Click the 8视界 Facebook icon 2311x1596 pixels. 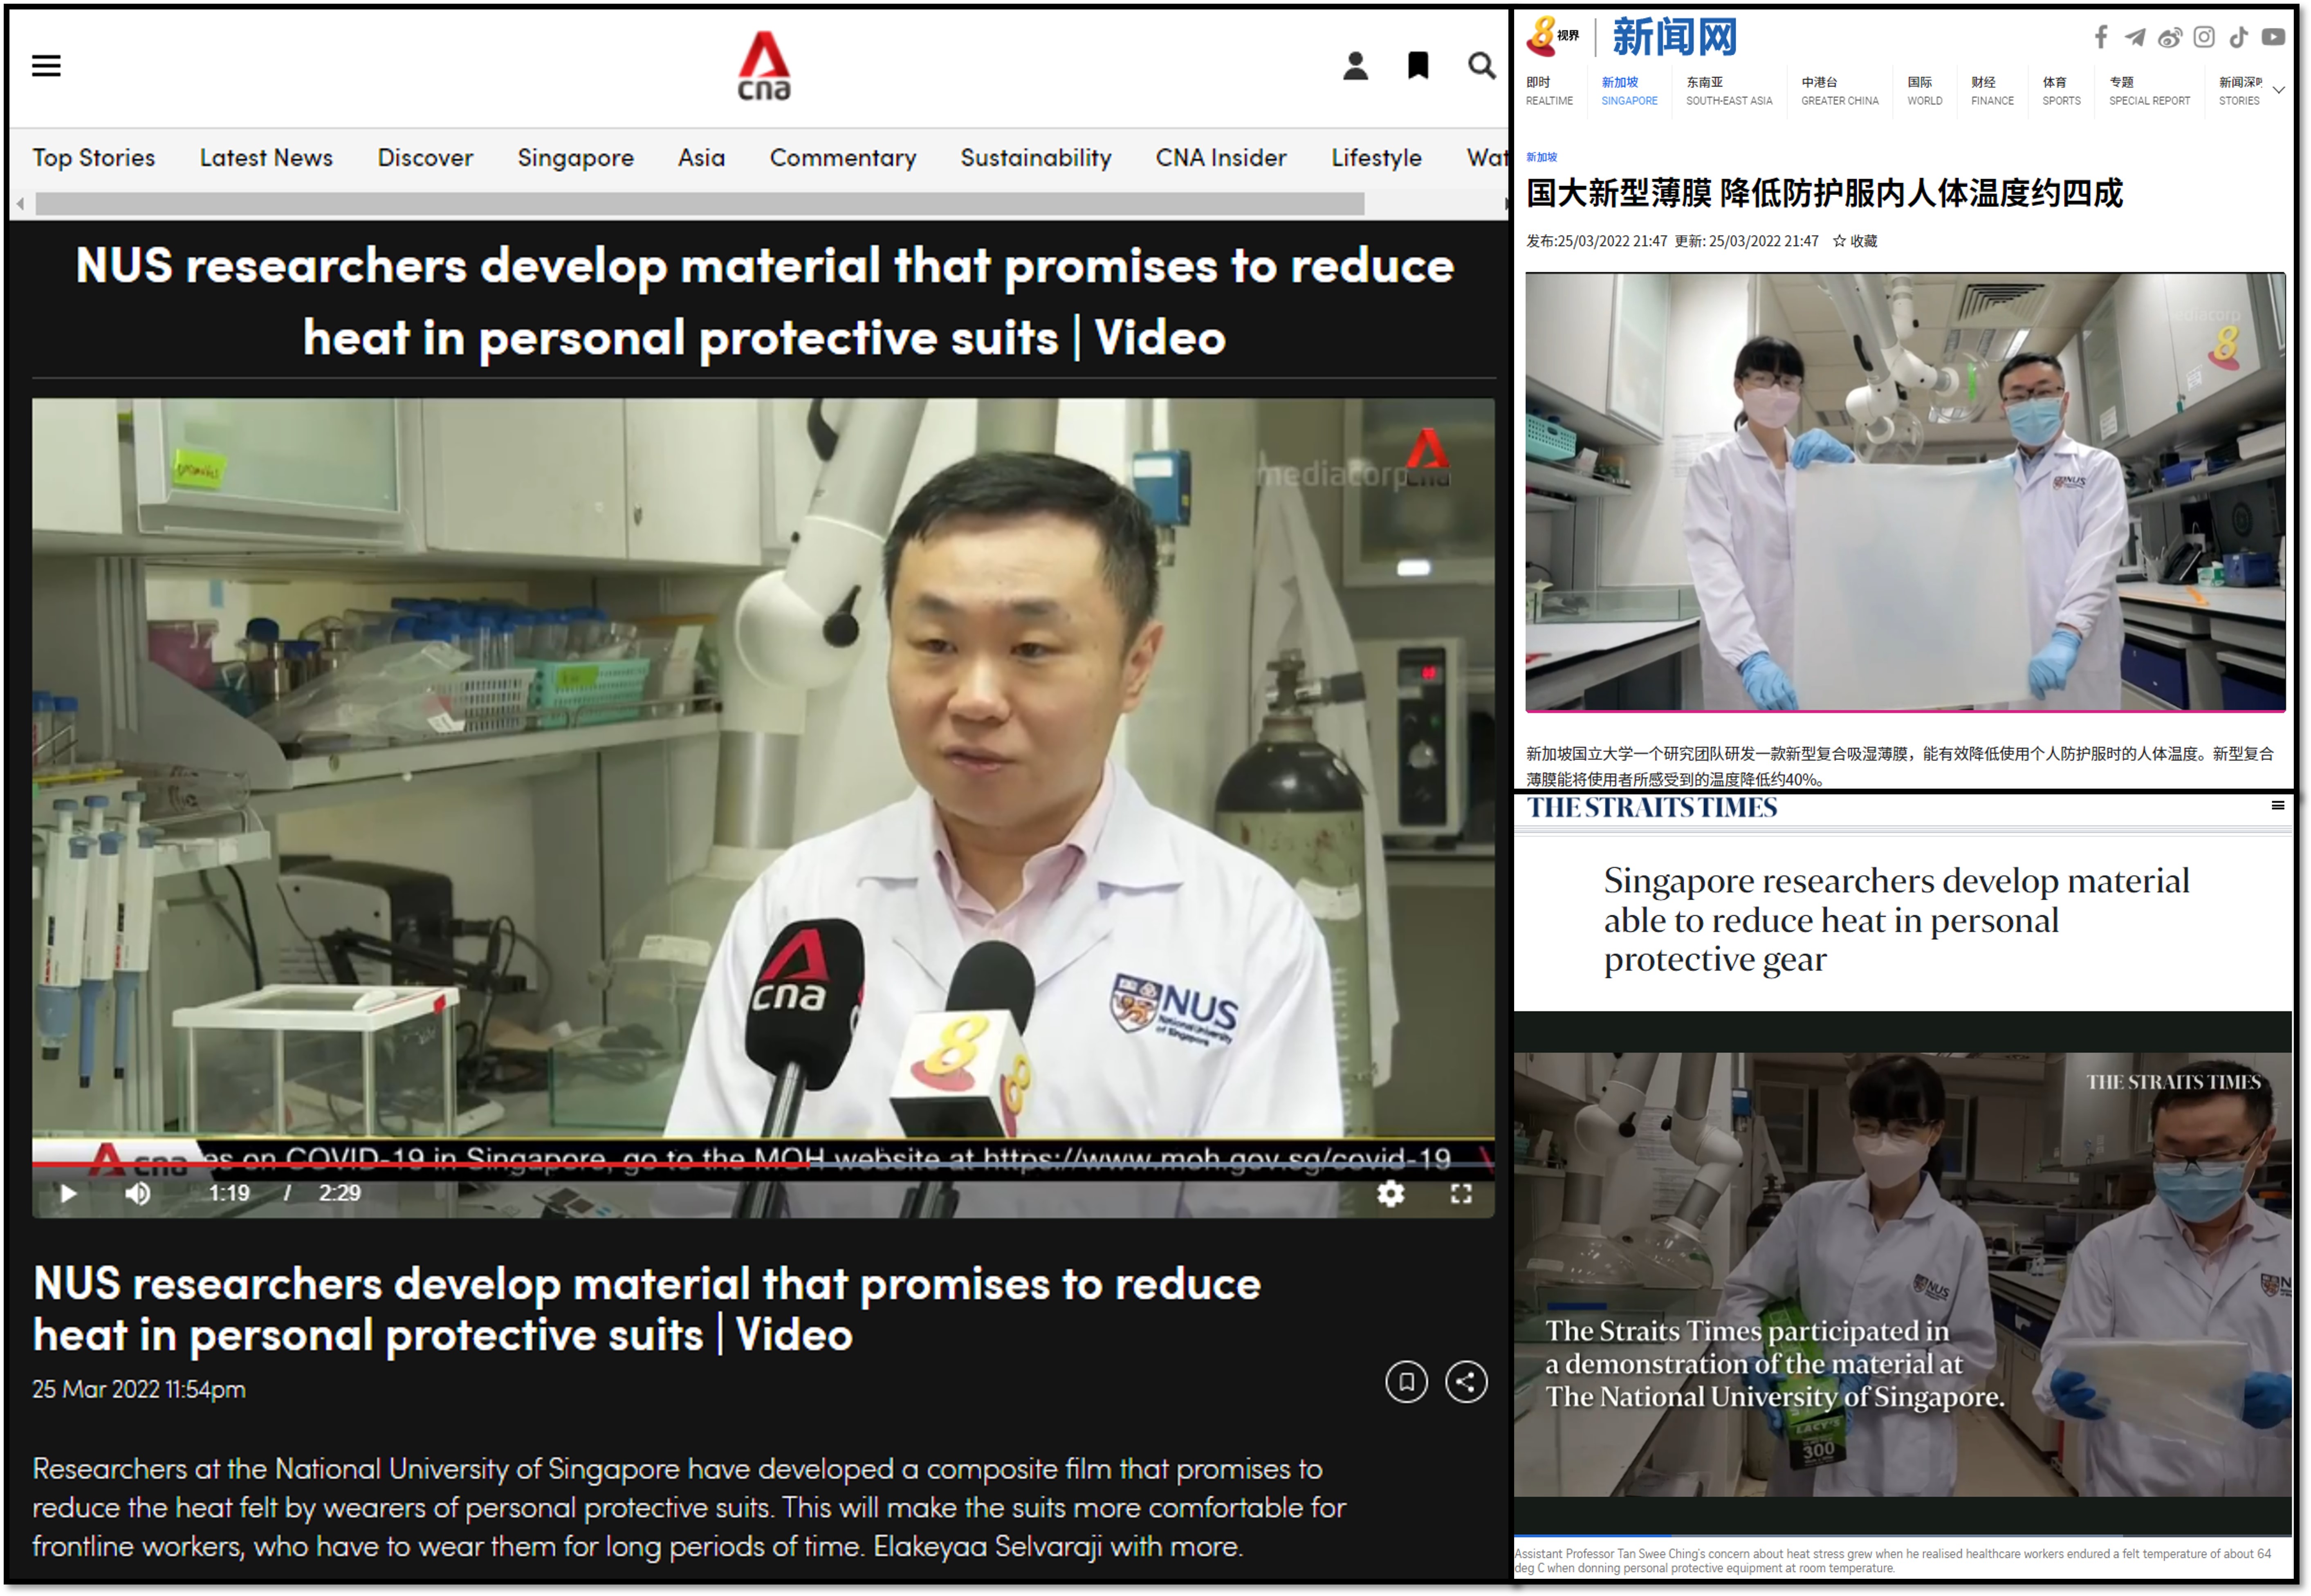2101,37
